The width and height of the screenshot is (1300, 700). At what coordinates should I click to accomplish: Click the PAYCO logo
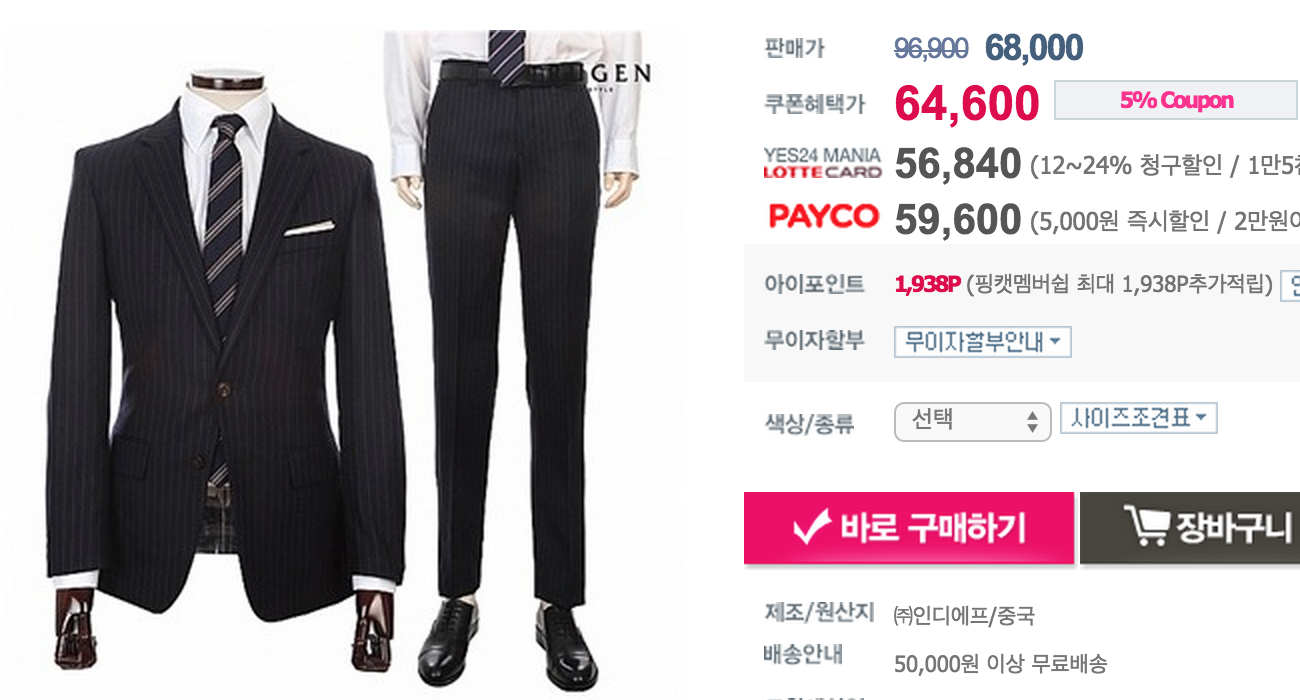(823, 216)
